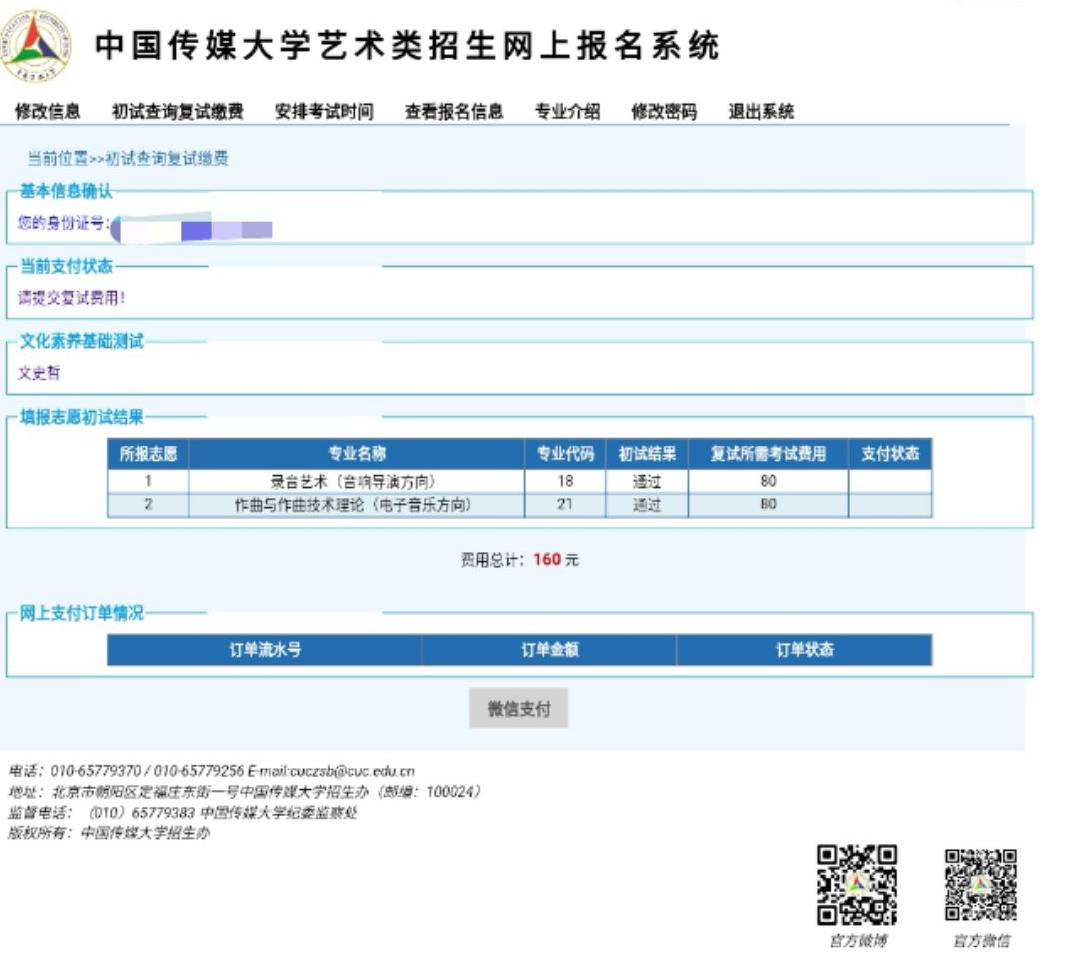Click the 官方微信 QR code
Screen dimensions: 1076x957
(x=981, y=885)
